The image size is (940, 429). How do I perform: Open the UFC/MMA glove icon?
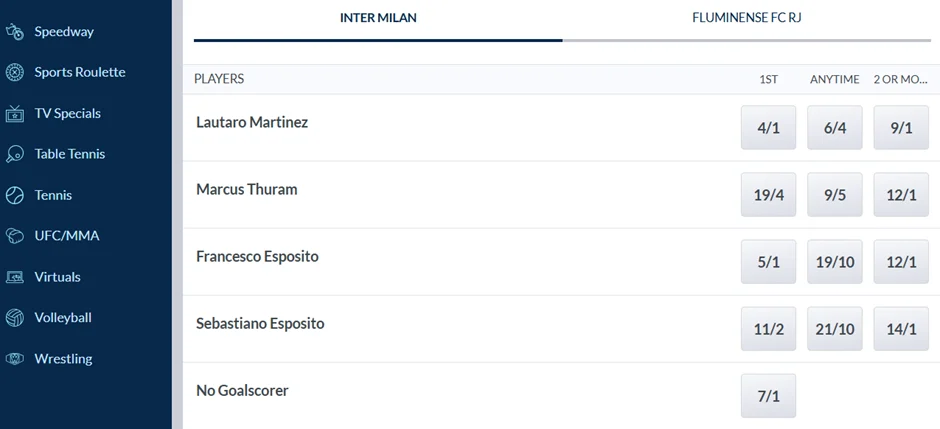[x=15, y=237]
